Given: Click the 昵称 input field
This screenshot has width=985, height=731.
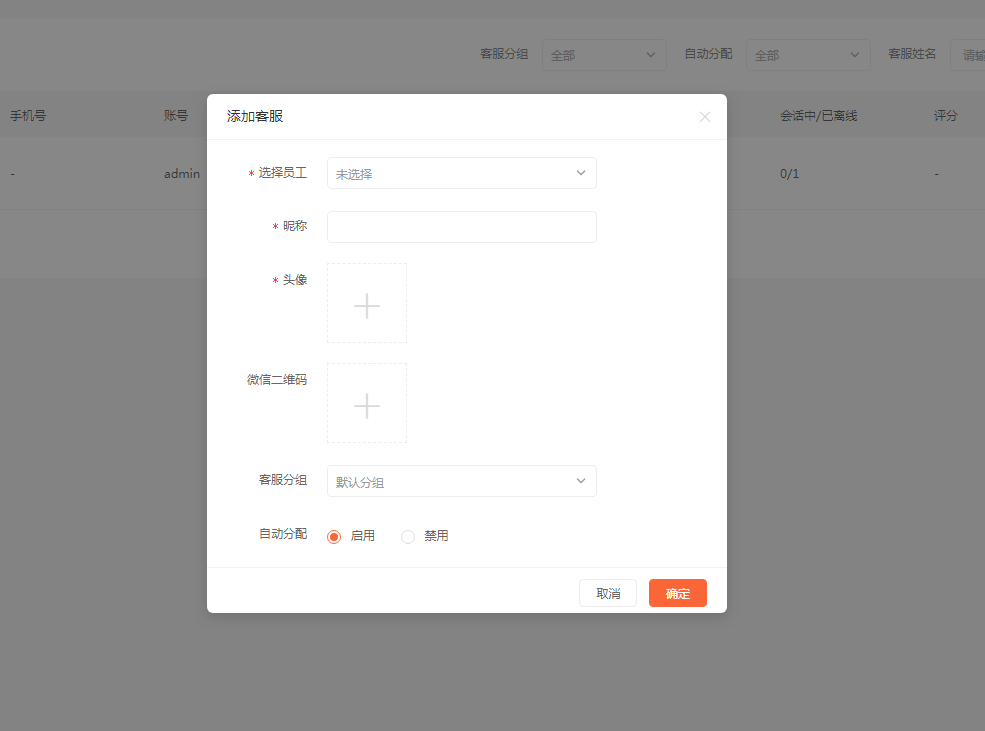Looking at the screenshot, I should click(462, 227).
